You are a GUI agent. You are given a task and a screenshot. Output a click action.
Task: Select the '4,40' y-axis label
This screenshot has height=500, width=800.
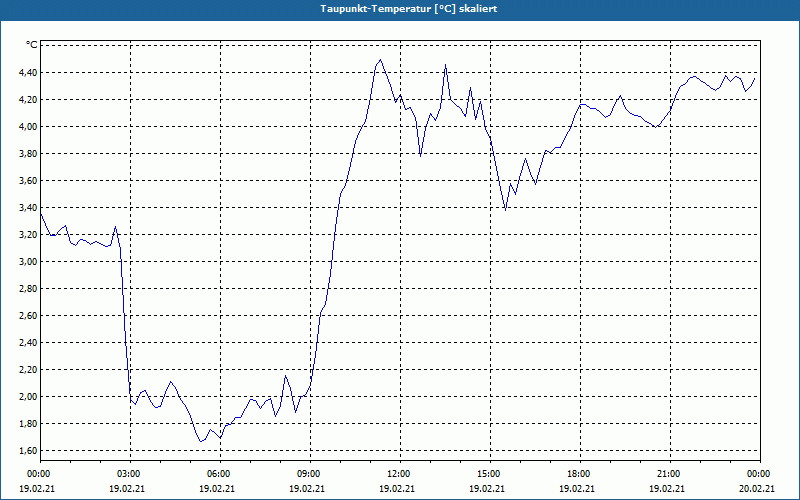tap(28, 72)
